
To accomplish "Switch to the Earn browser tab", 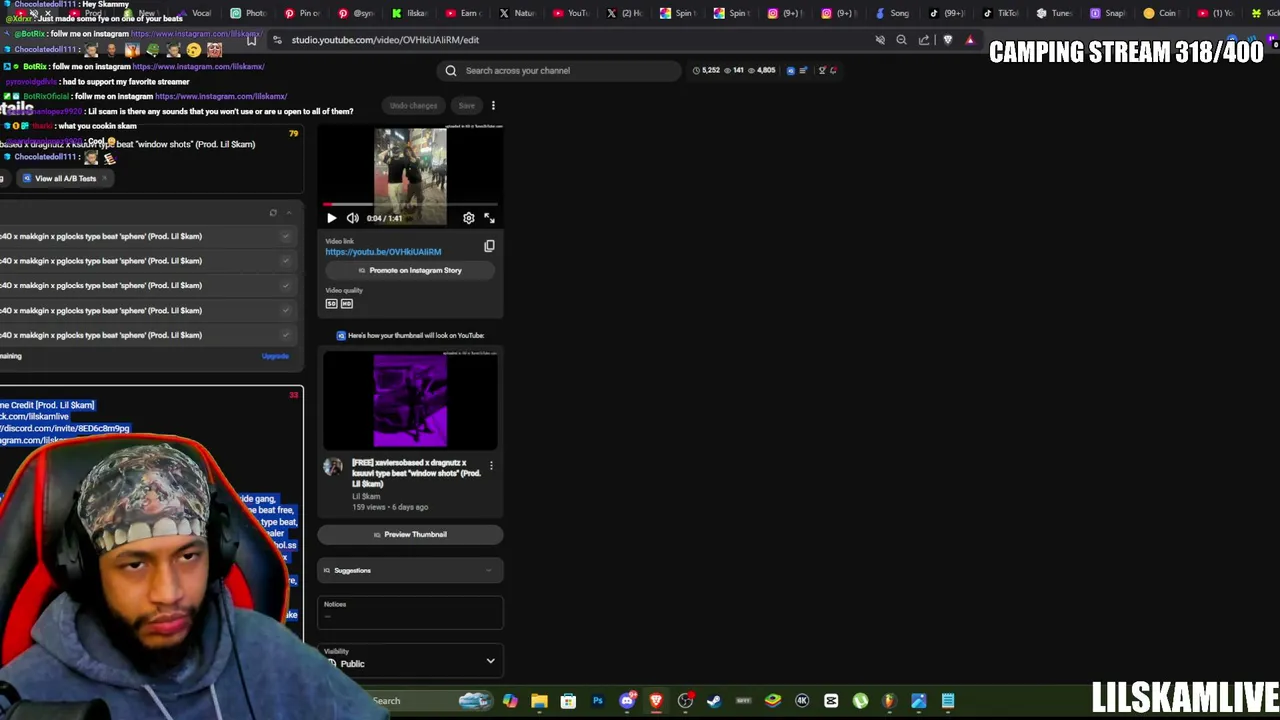I will pyautogui.click(x=463, y=13).
